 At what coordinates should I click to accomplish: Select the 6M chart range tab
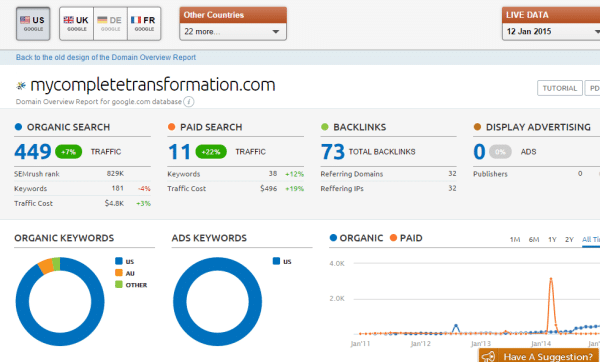coord(534,240)
